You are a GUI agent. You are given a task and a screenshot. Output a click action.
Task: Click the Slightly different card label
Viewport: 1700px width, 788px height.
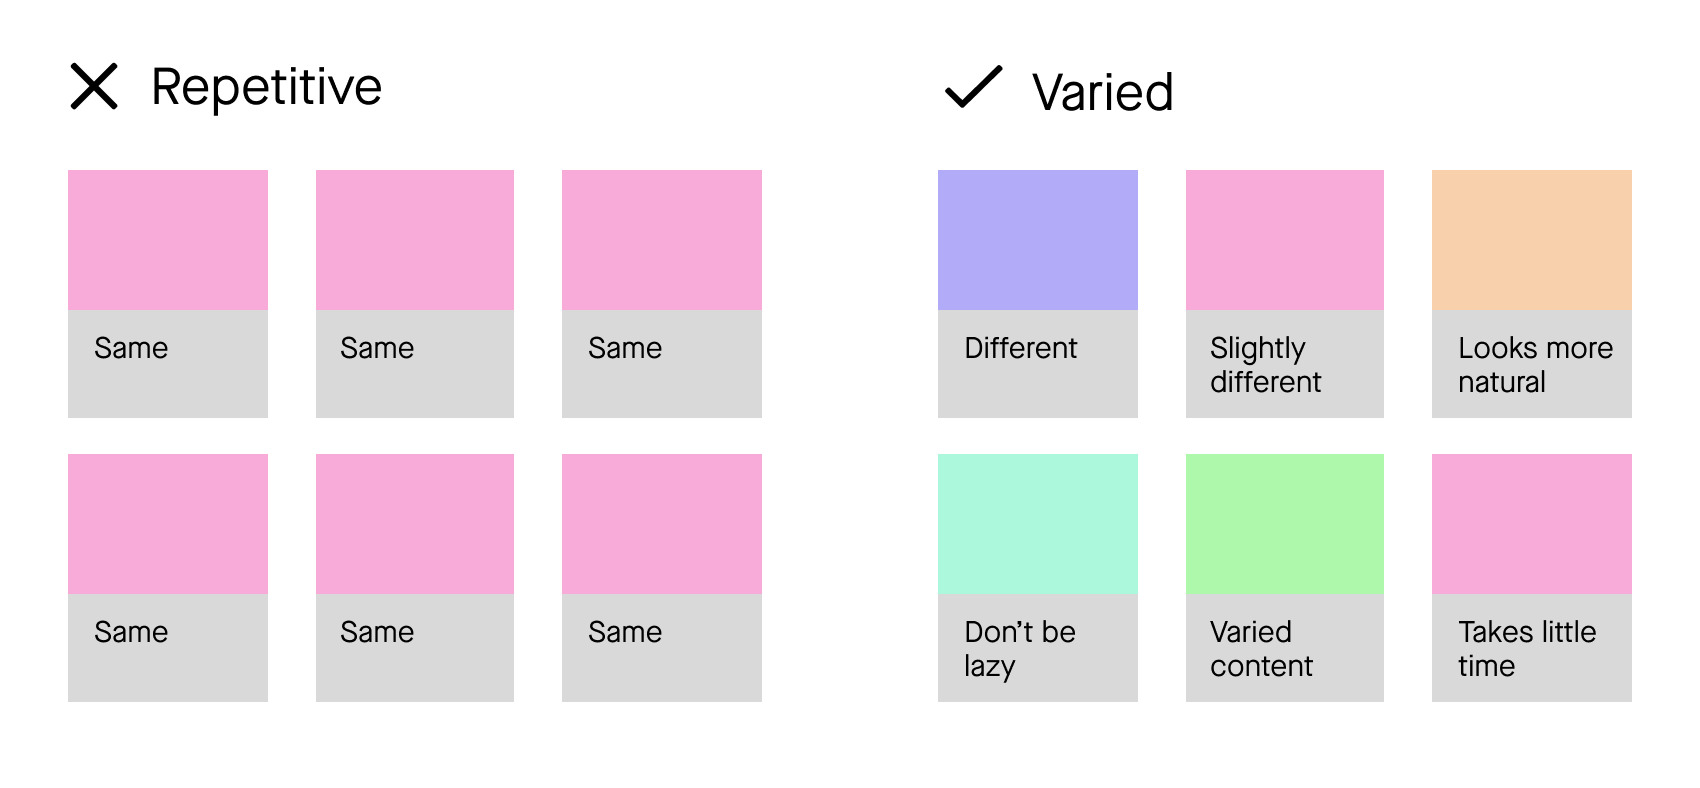pyautogui.click(x=1266, y=365)
